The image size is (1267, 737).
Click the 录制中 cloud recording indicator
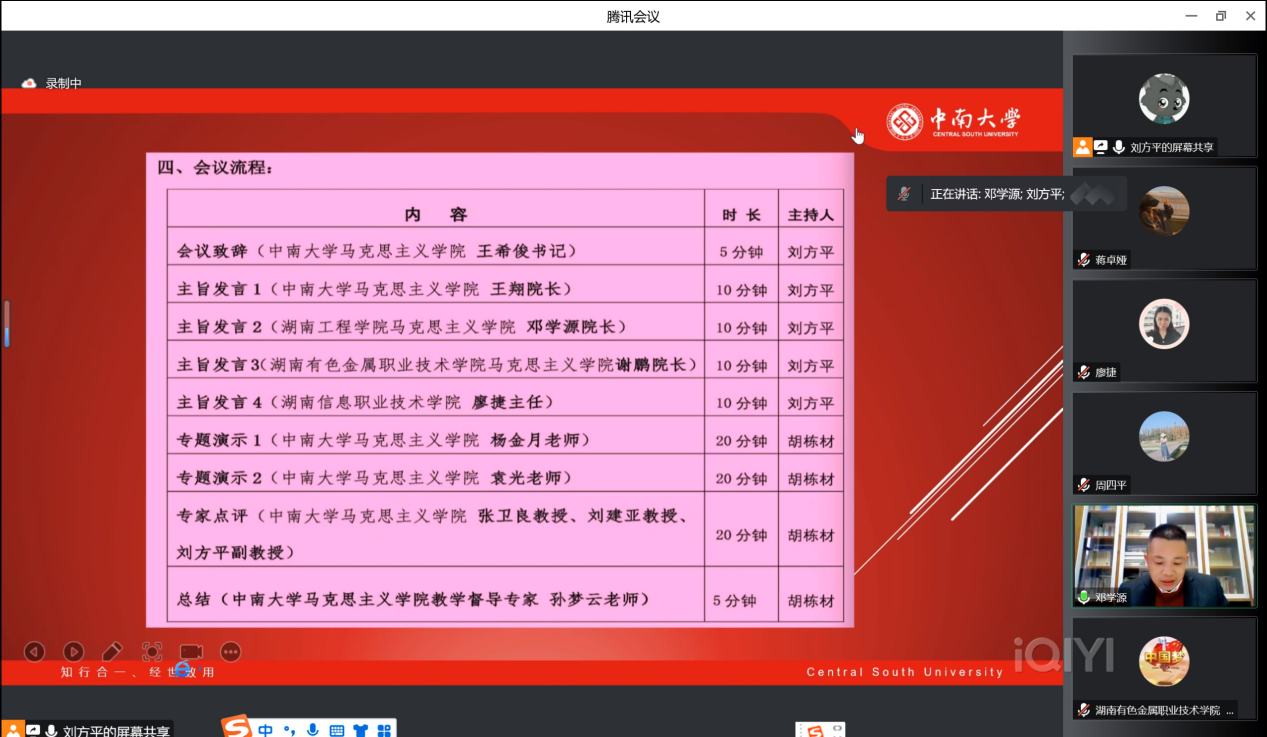click(x=30, y=84)
